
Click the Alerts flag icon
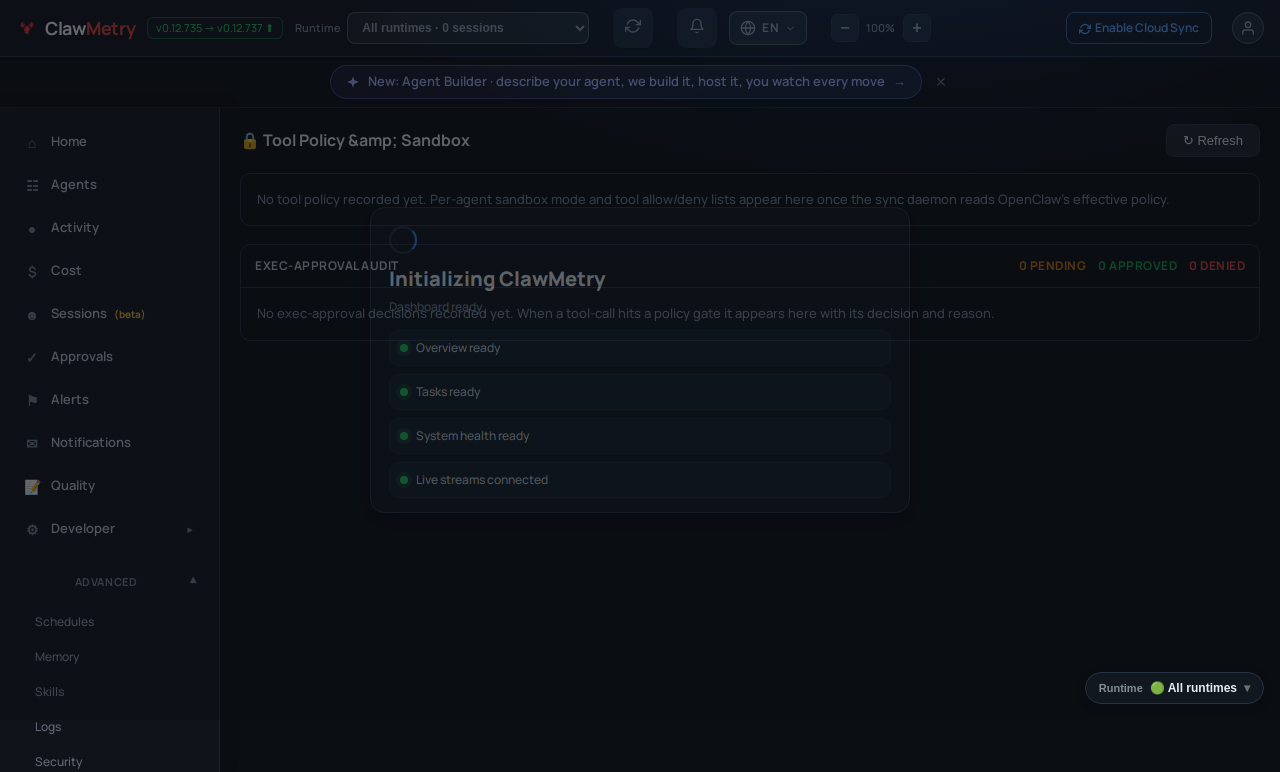(x=32, y=401)
